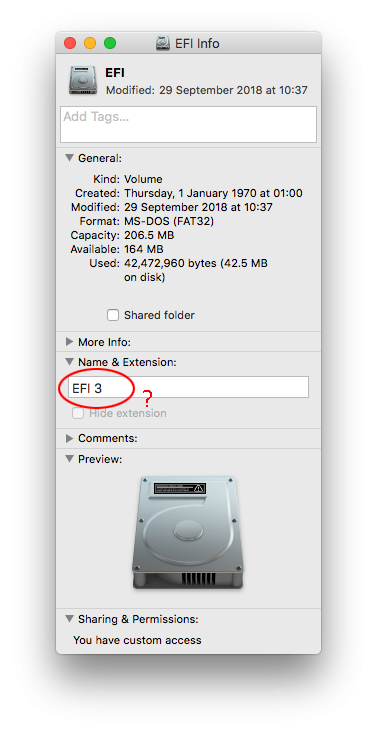
Task: Close the EFI Info window
Action: point(70,44)
